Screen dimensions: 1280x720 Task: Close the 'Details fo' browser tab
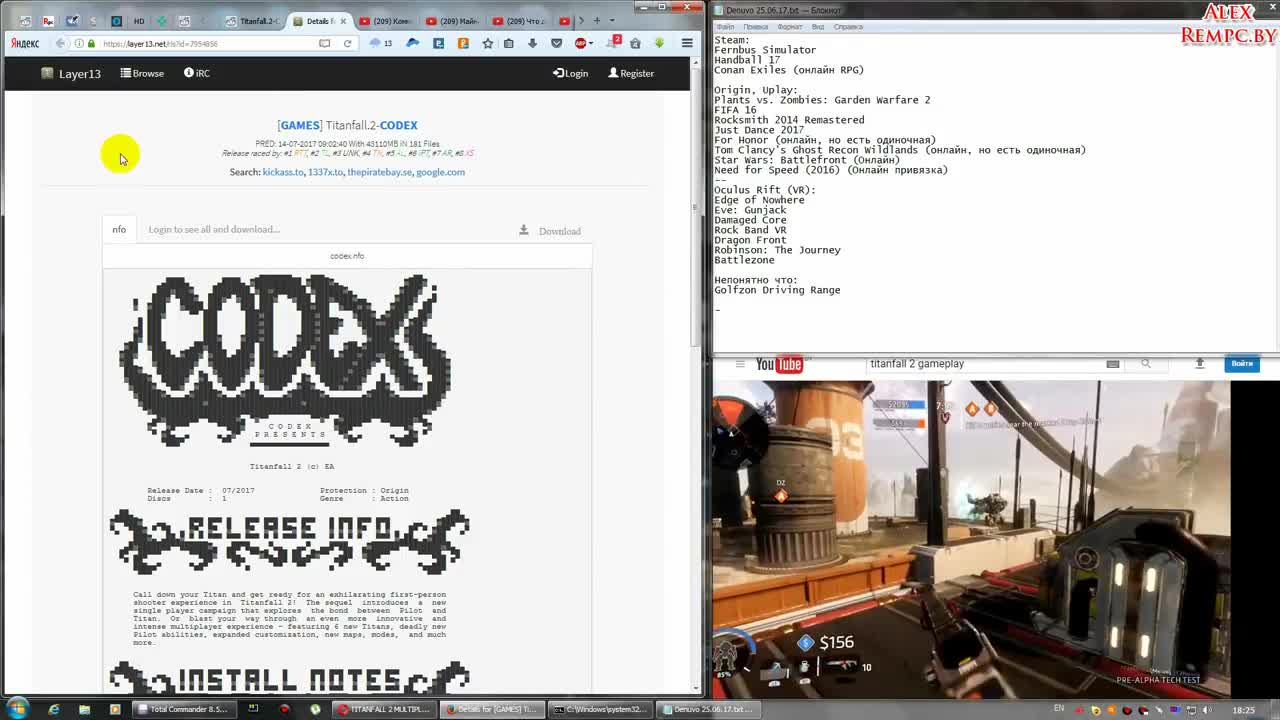pyautogui.click(x=344, y=21)
